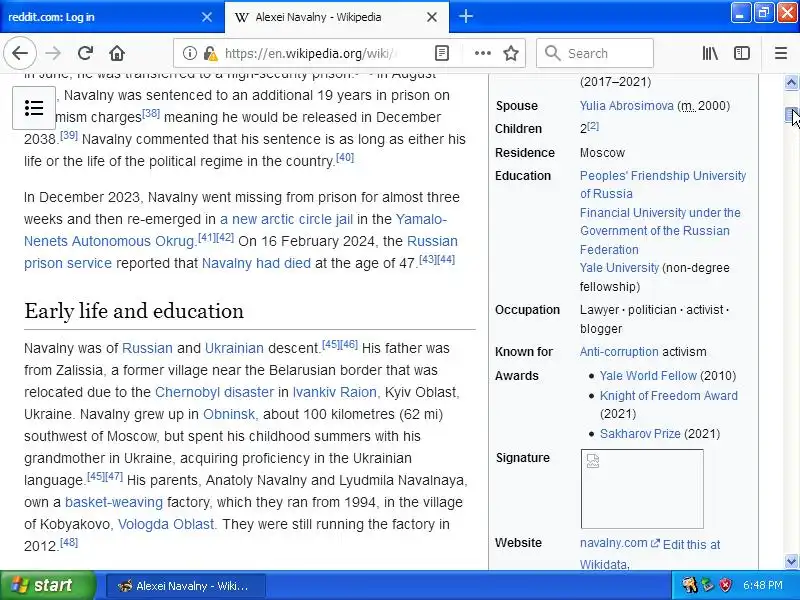Image resolution: width=800 pixels, height=600 pixels.
Task: Follow the Yale University link
Action: (x=619, y=268)
